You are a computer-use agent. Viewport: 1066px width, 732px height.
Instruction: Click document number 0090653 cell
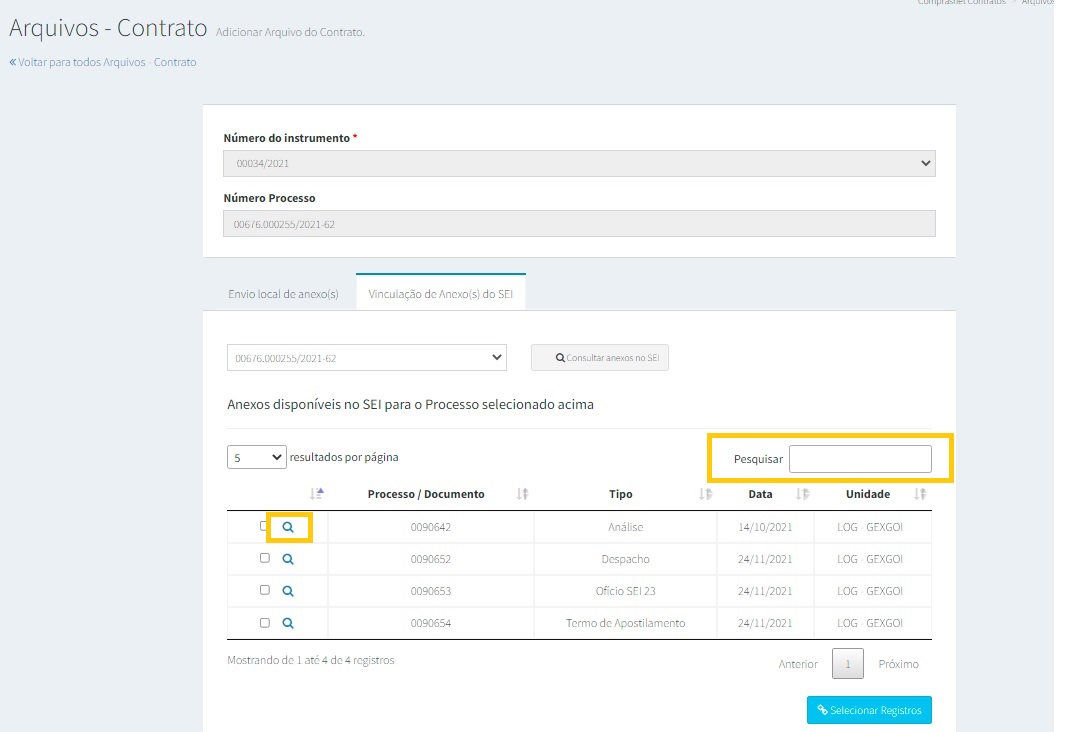[431, 591]
